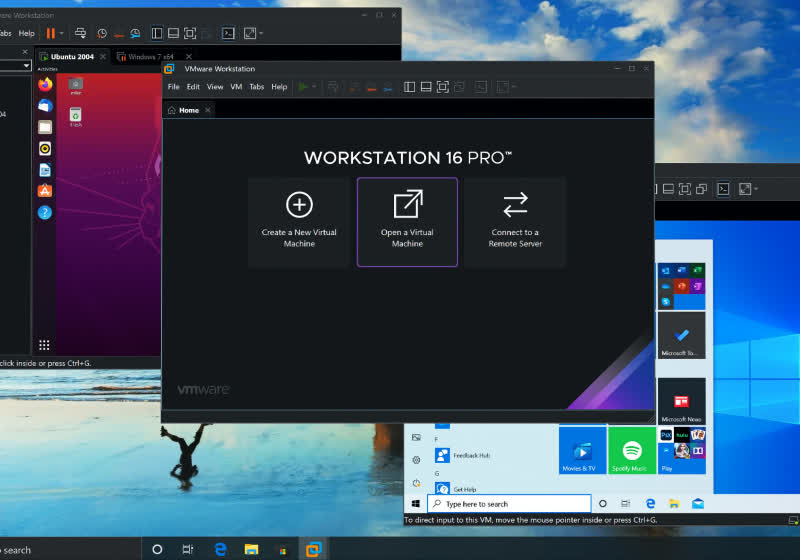Click the Spotify Music tile in Start menu
This screenshot has height=560, width=800.
pyautogui.click(x=631, y=451)
